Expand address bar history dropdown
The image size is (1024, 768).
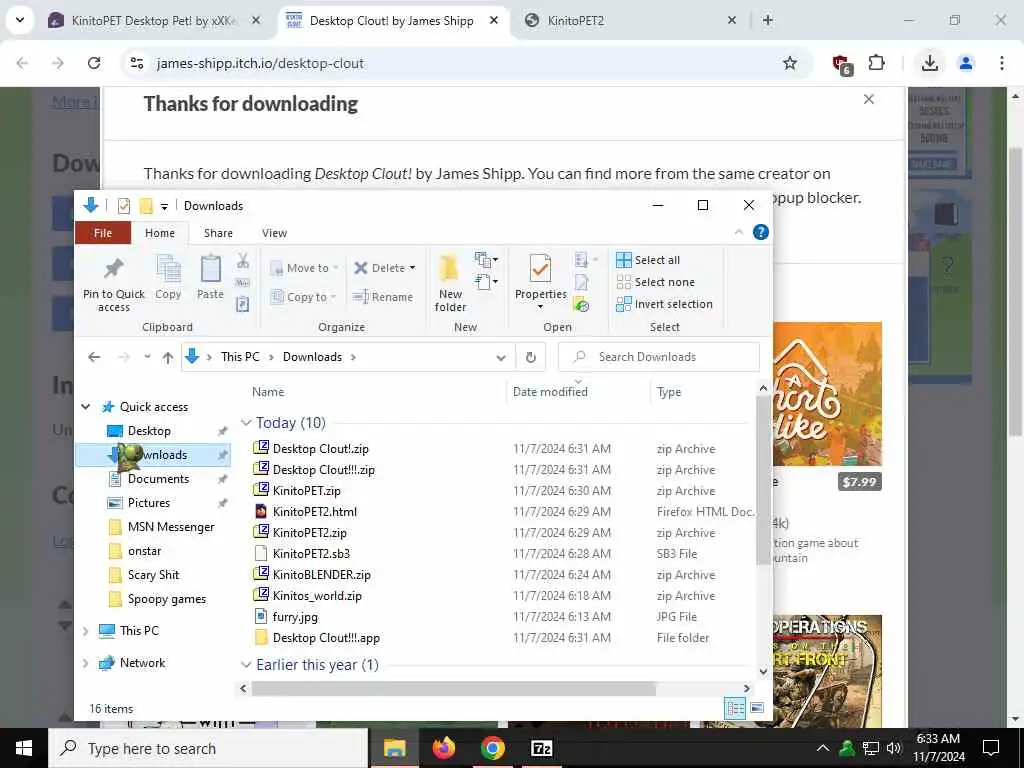click(x=501, y=357)
